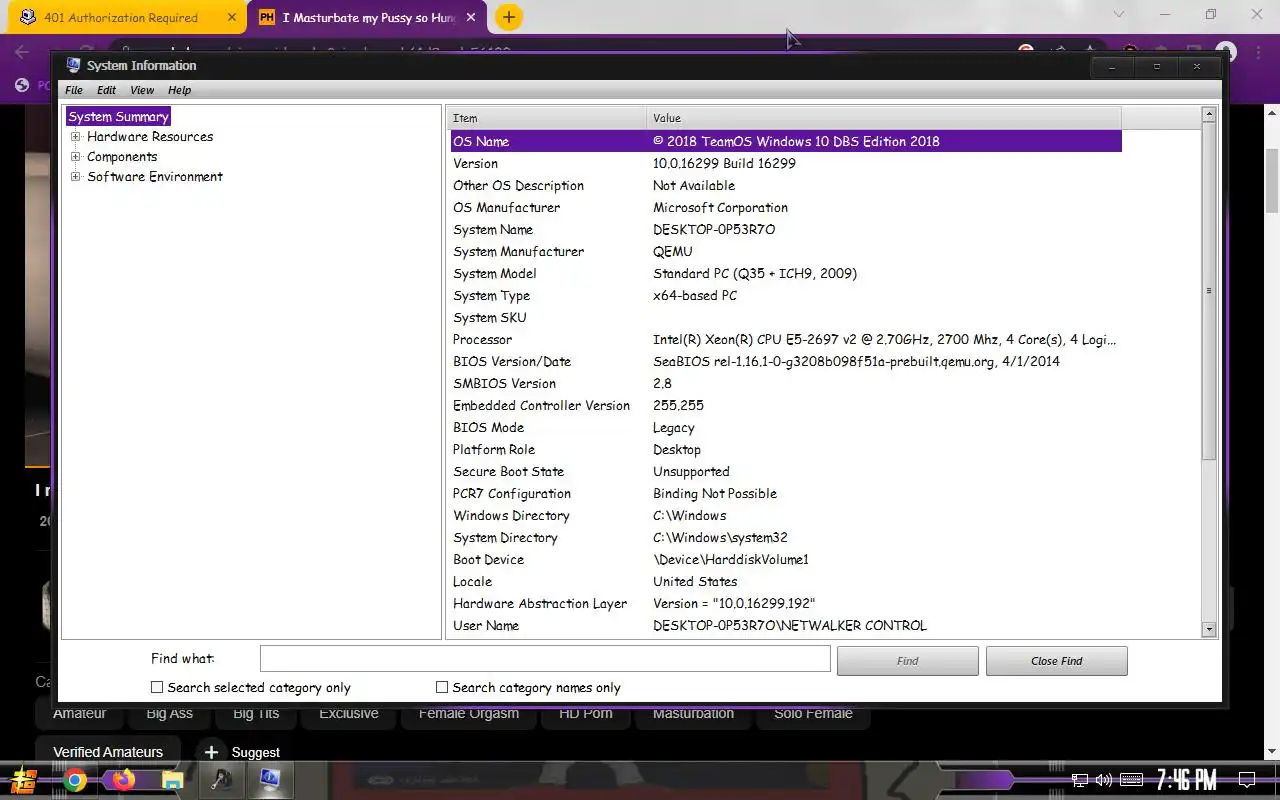Launch Google Chrome from the taskbar
Screen dimensions: 1280x800
75,780
